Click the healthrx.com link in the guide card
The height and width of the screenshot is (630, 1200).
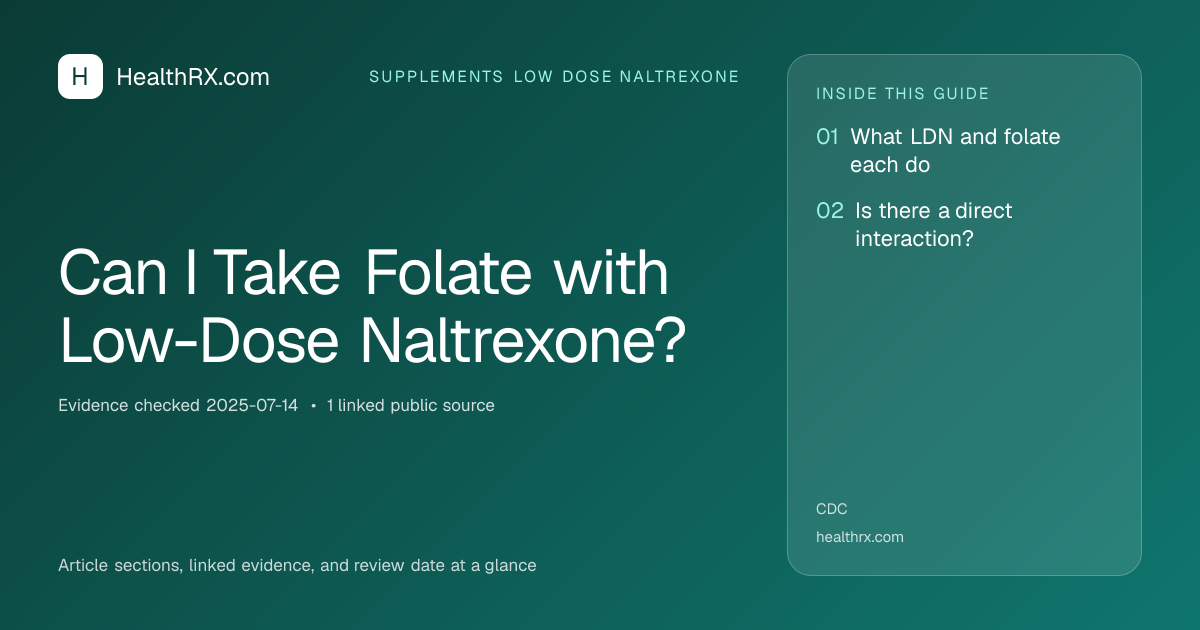click(860, 537)
